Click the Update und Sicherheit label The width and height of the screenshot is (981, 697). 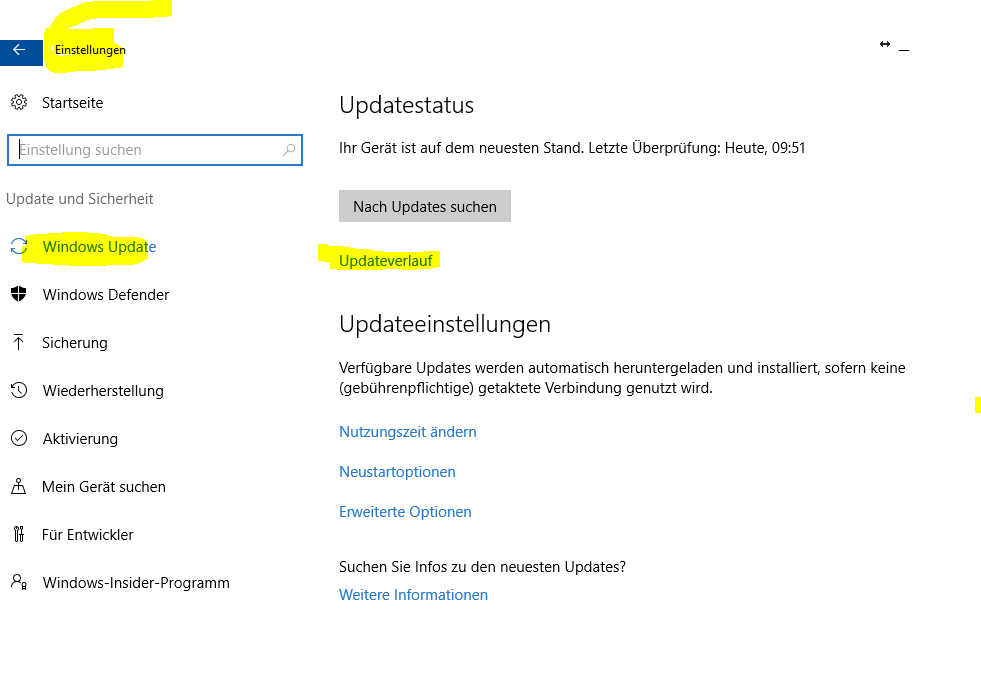pyautogui.click(x=79, y=199)
